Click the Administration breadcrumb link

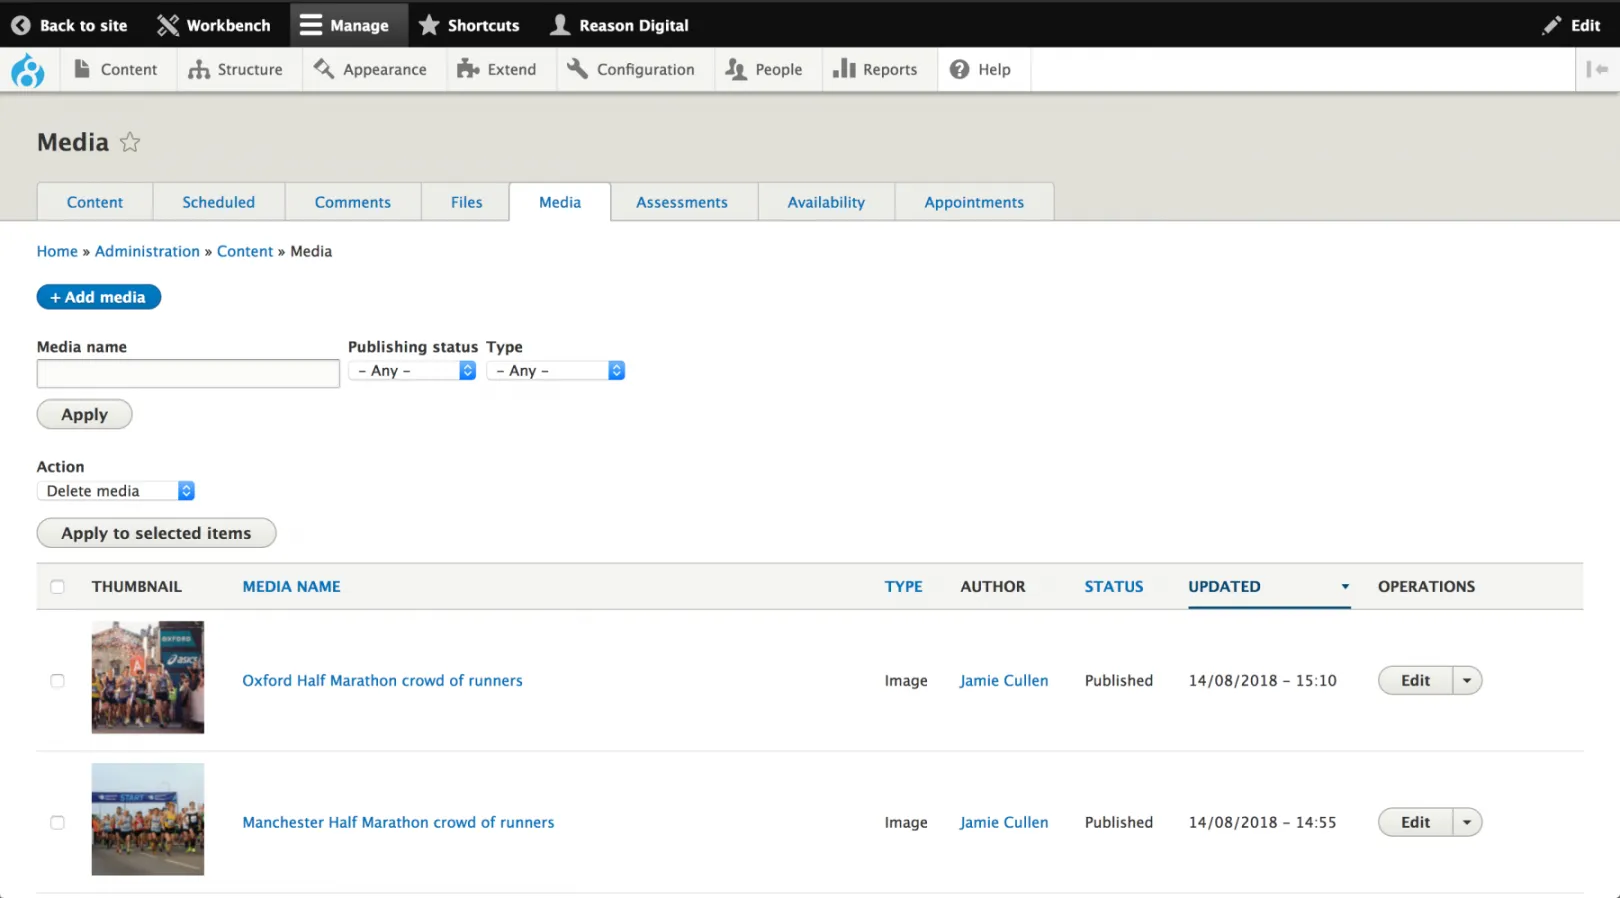147,251
